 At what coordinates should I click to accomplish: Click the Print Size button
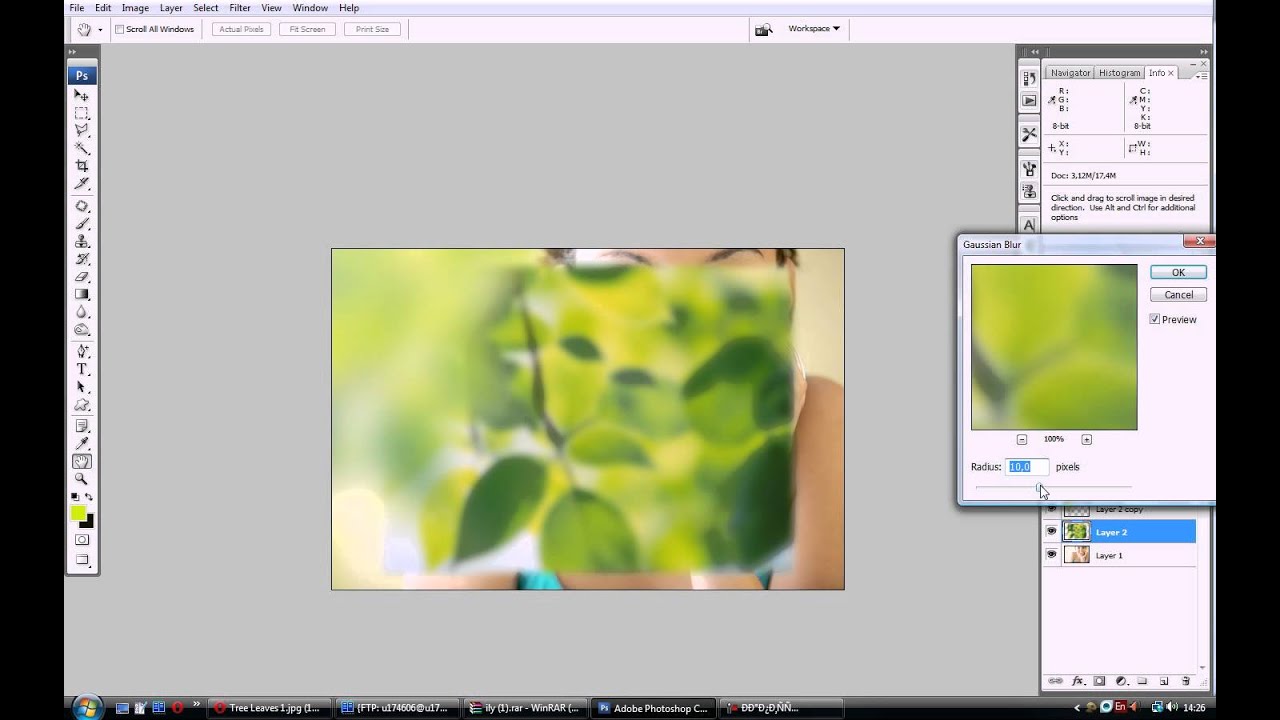[372, 29]
